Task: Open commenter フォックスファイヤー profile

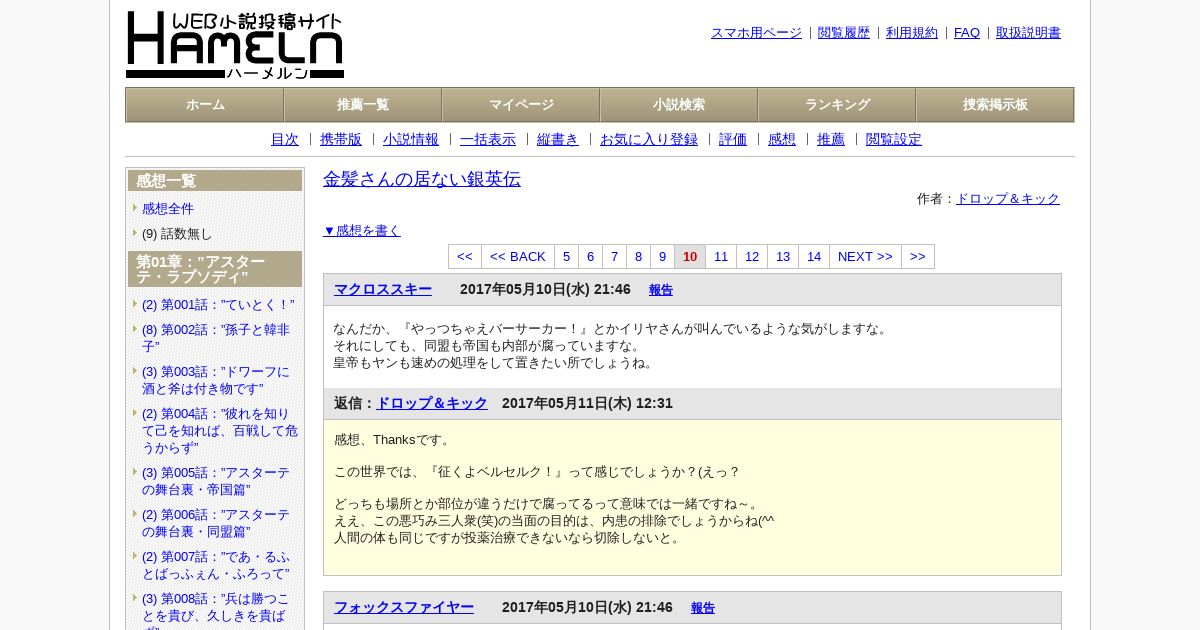Action: pos(404,607)
